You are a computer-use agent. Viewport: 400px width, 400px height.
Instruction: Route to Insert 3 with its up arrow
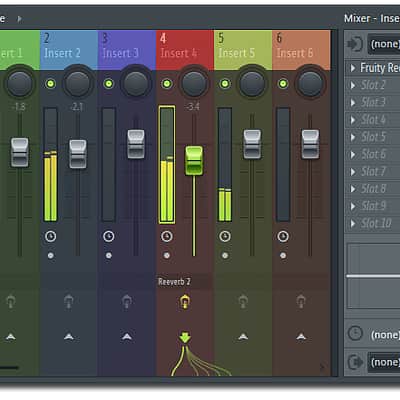tap(127, 337)
